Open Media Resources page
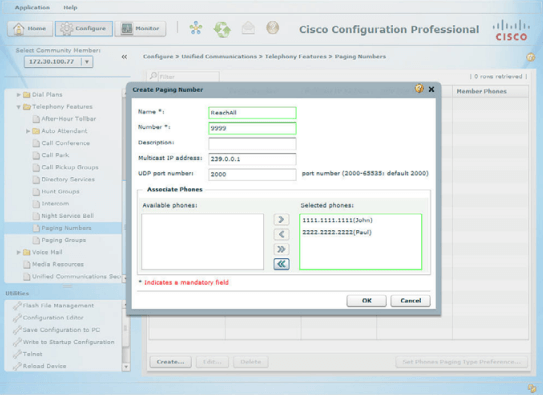Image resolution: width=543 pixels, height=395 pixels. click(x=58, y=264)
